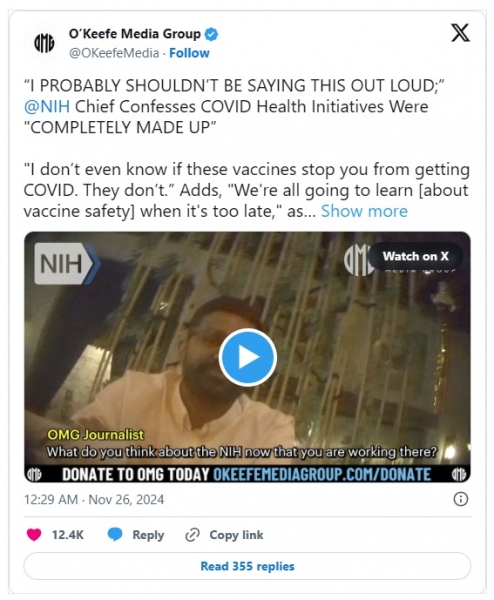Follow the @OKeefeMedia account
This screenshot has width=494, height=600.
click(x=189, y=53)
